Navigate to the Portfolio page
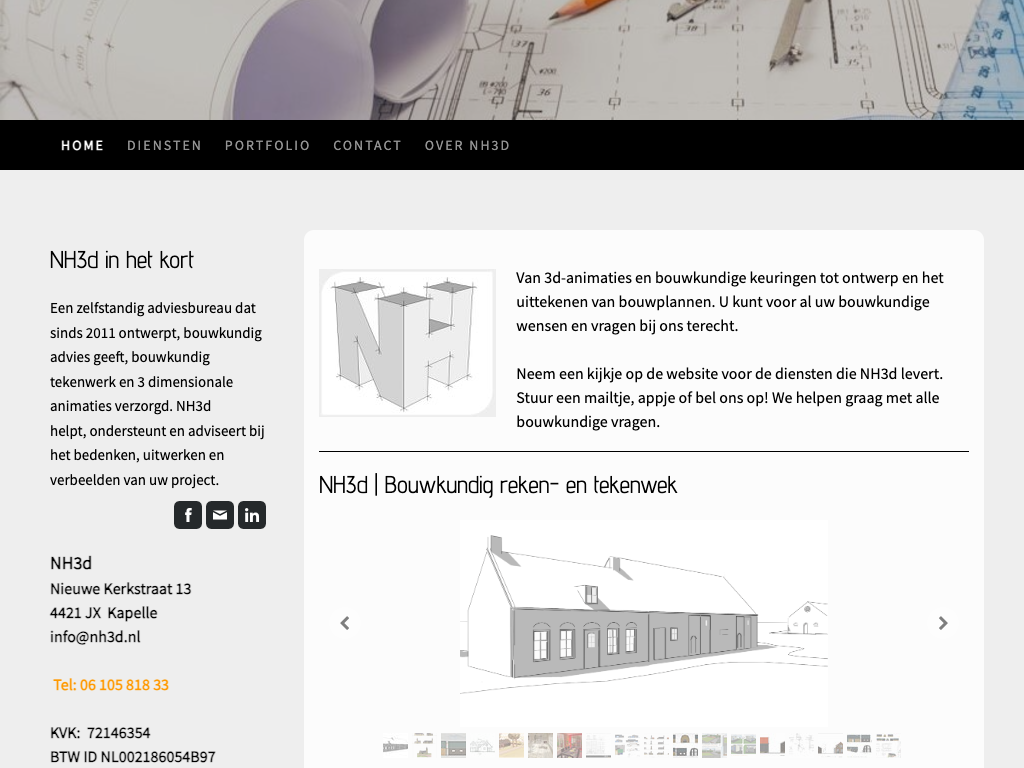This screenshot has height=768, width=1024. 267,145
